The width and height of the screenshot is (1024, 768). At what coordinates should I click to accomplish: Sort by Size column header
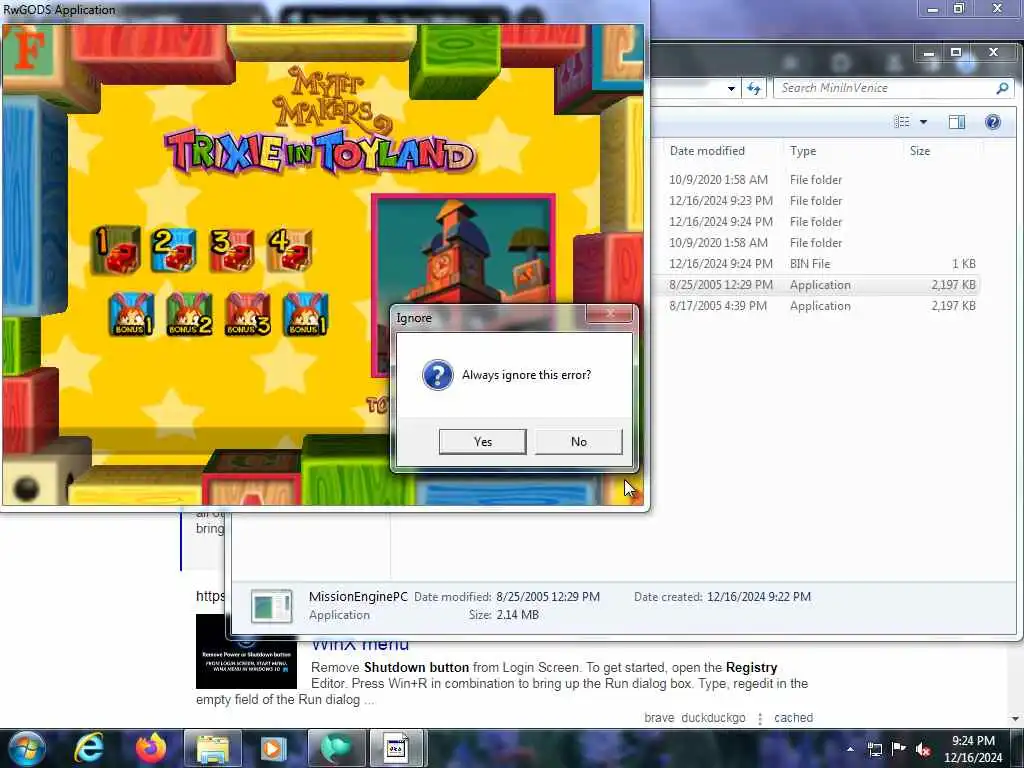(x=920, y=151)
